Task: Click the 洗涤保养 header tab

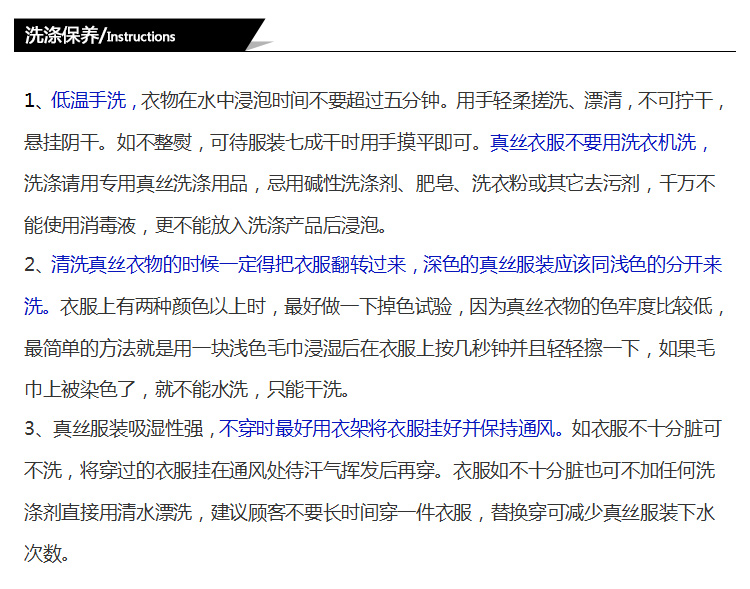Action: (x=63, y=35)
